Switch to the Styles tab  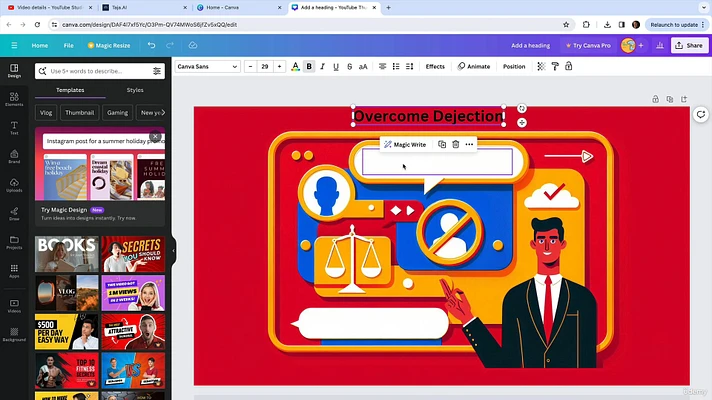(135, 90)
